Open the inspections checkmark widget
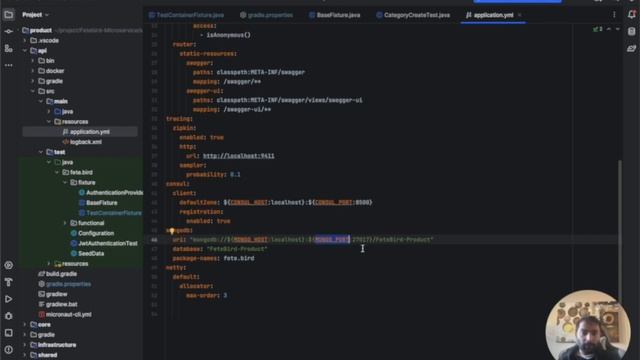The image size is (640, 360). [x=598, y=29]
